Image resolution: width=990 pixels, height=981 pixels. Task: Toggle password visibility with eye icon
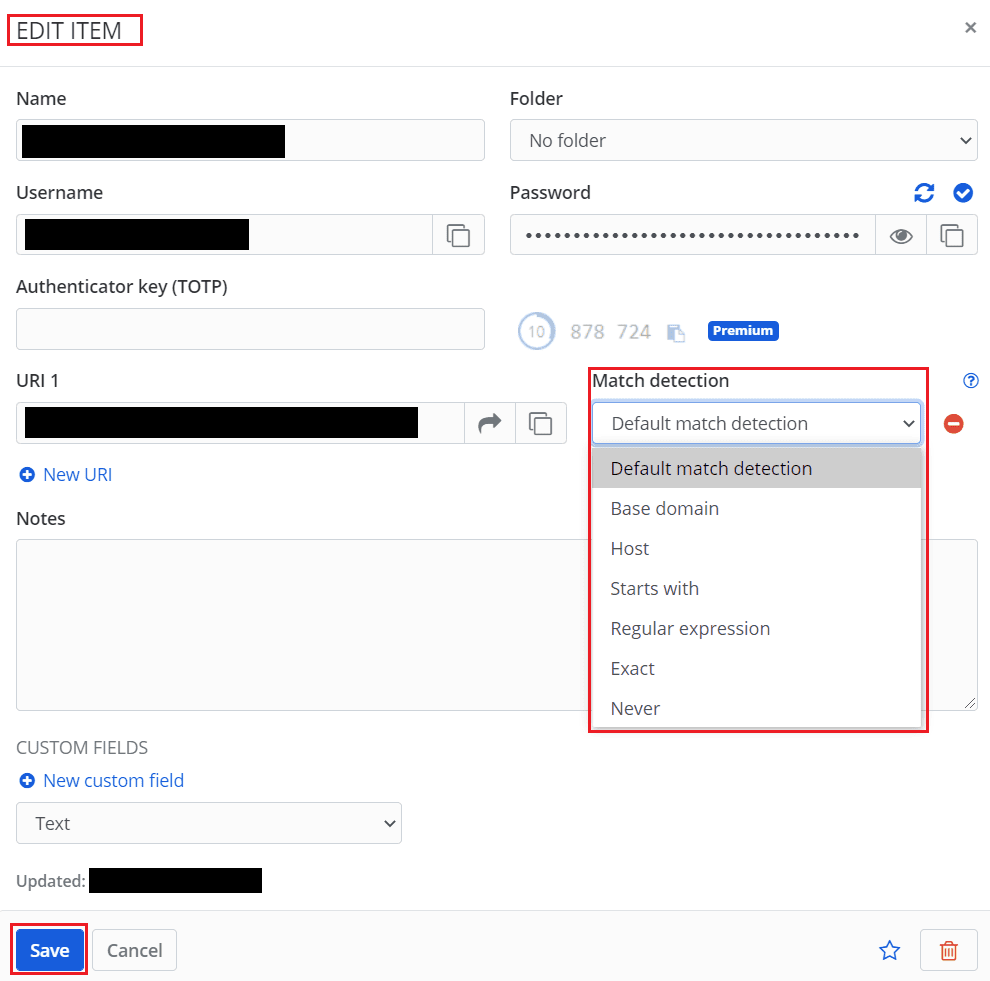[x=901, y=235]
